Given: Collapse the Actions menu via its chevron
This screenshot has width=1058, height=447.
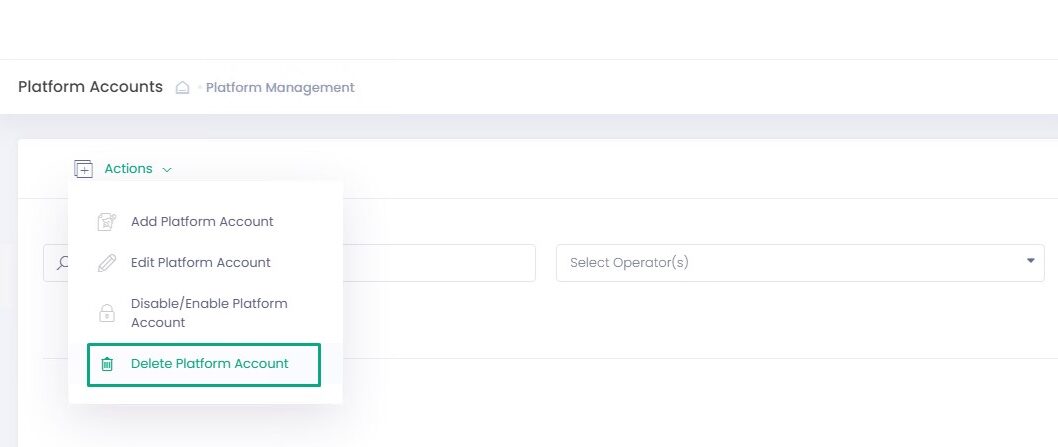Looking at the screenshot, I should click(x=167, y=170).
